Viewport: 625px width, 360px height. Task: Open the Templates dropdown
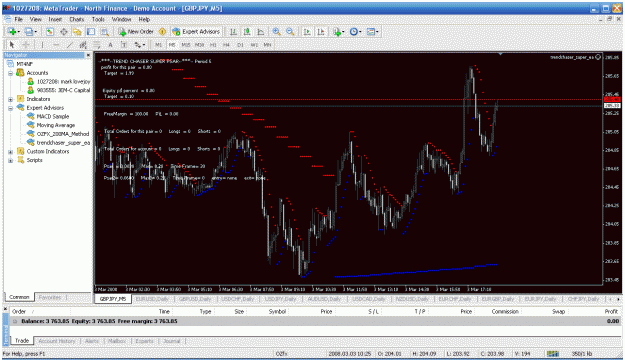coord(372,31)
